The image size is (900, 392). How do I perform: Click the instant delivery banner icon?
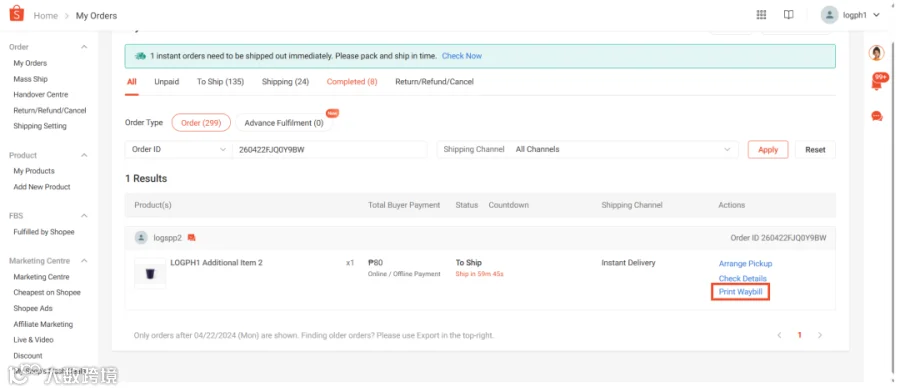click(x=140, y=56)
